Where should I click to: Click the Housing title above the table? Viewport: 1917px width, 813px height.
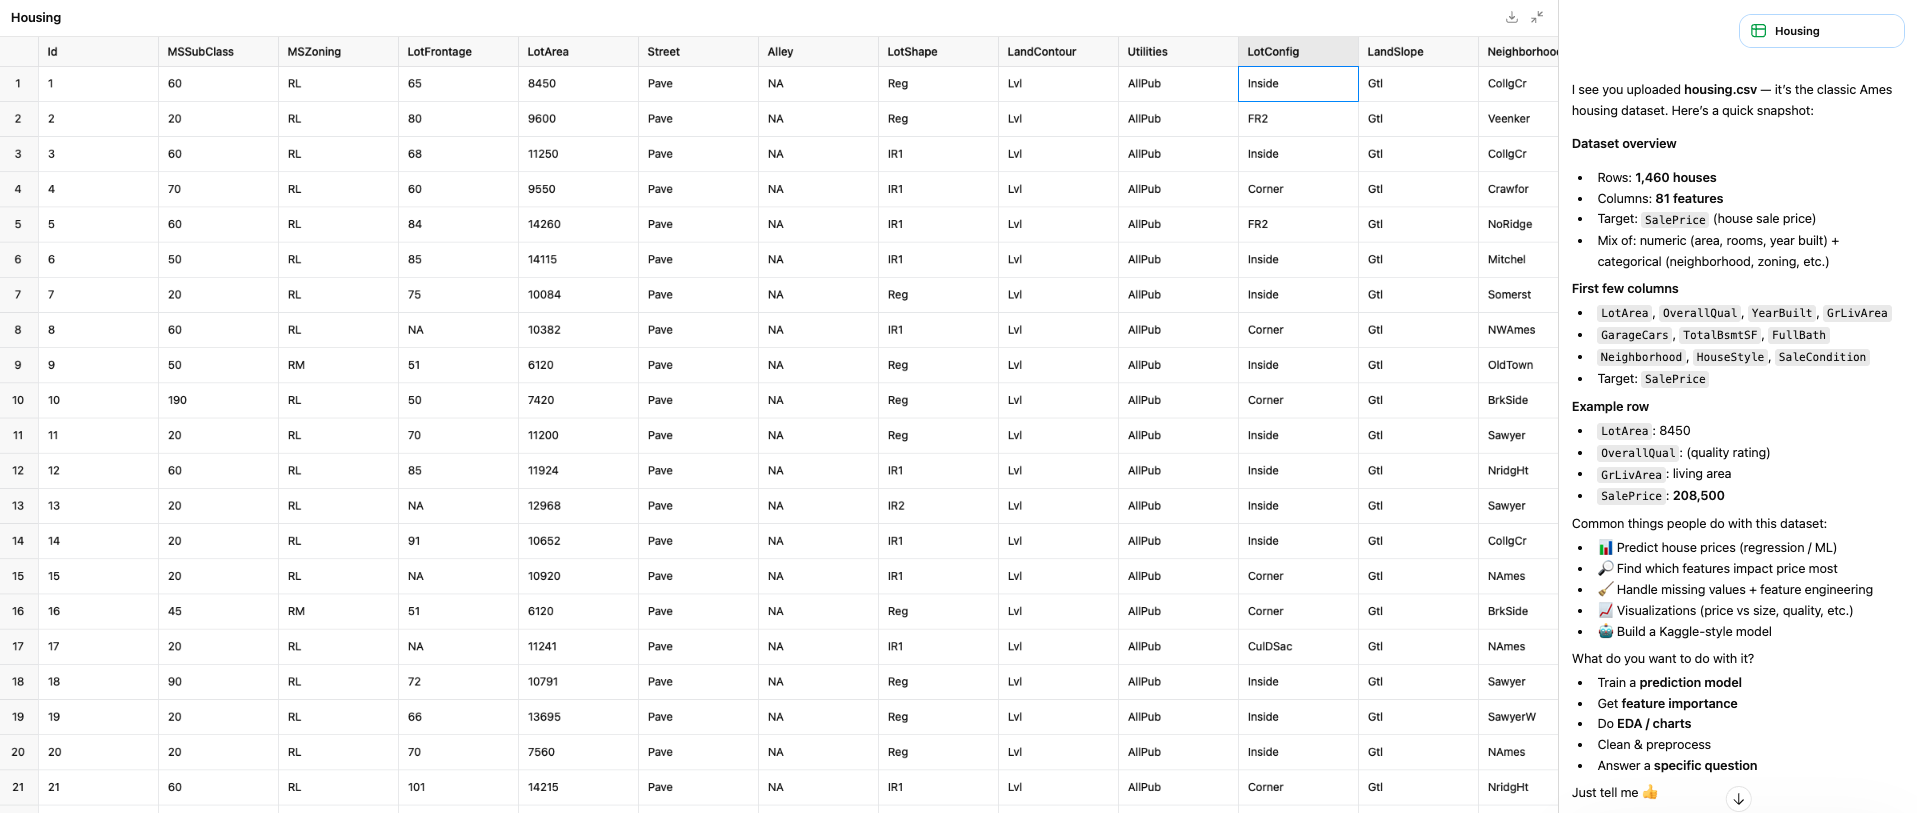pyautogui.click(x=36, y=18)
